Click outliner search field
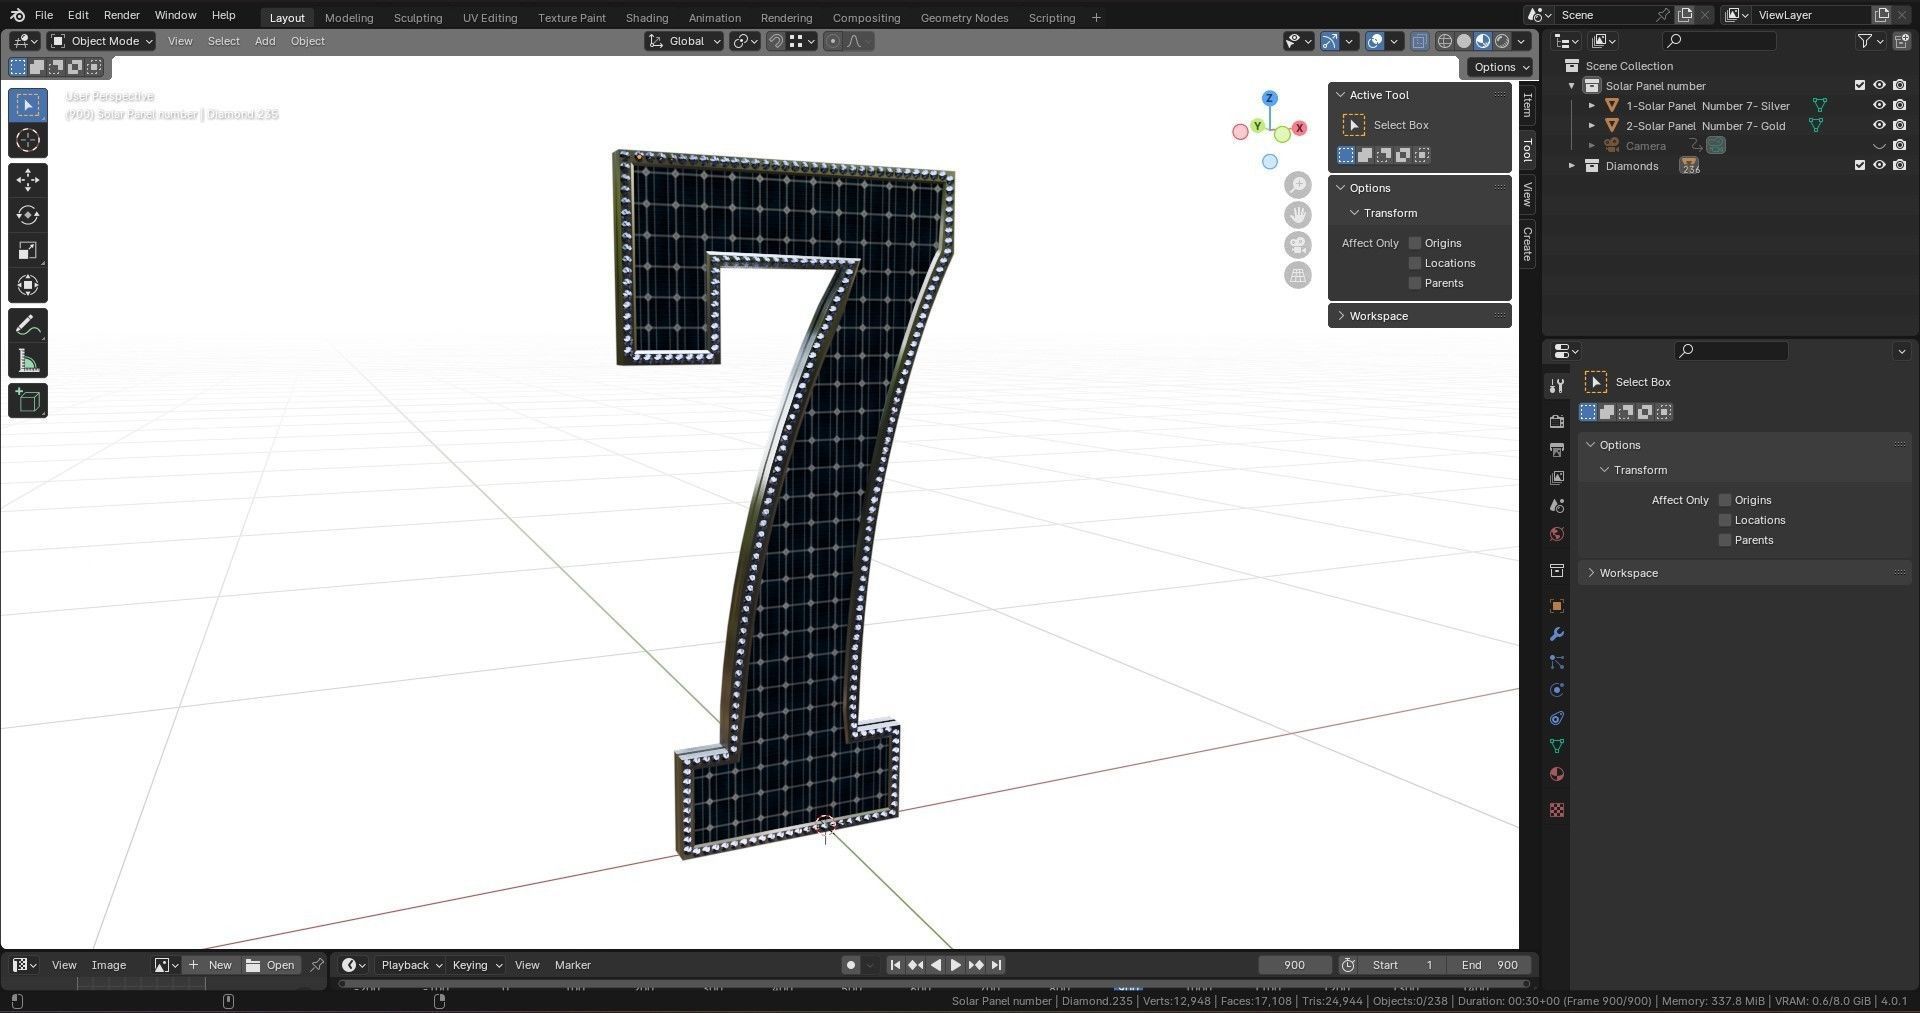The image size is (1920, 1013). [x=1719, y=41]
